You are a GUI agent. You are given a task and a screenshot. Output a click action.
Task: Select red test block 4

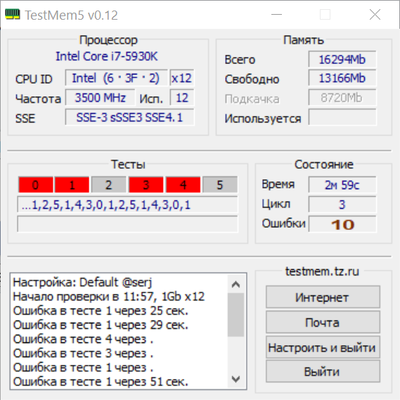[x=183, y=185]
